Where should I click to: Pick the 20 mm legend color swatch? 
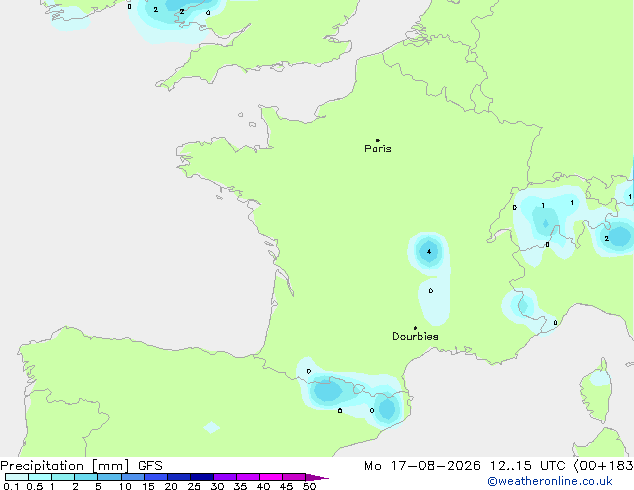[178, 477]
